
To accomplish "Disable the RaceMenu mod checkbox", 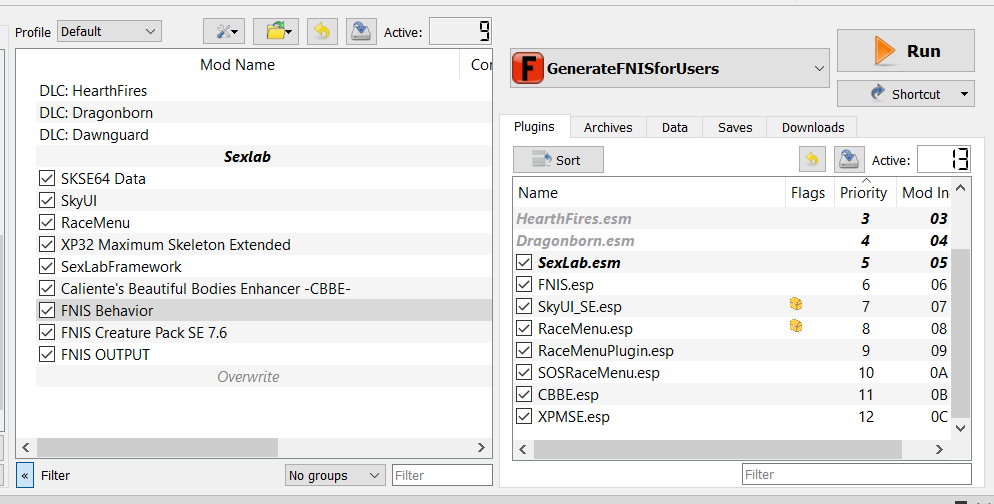I will (47, 223).
